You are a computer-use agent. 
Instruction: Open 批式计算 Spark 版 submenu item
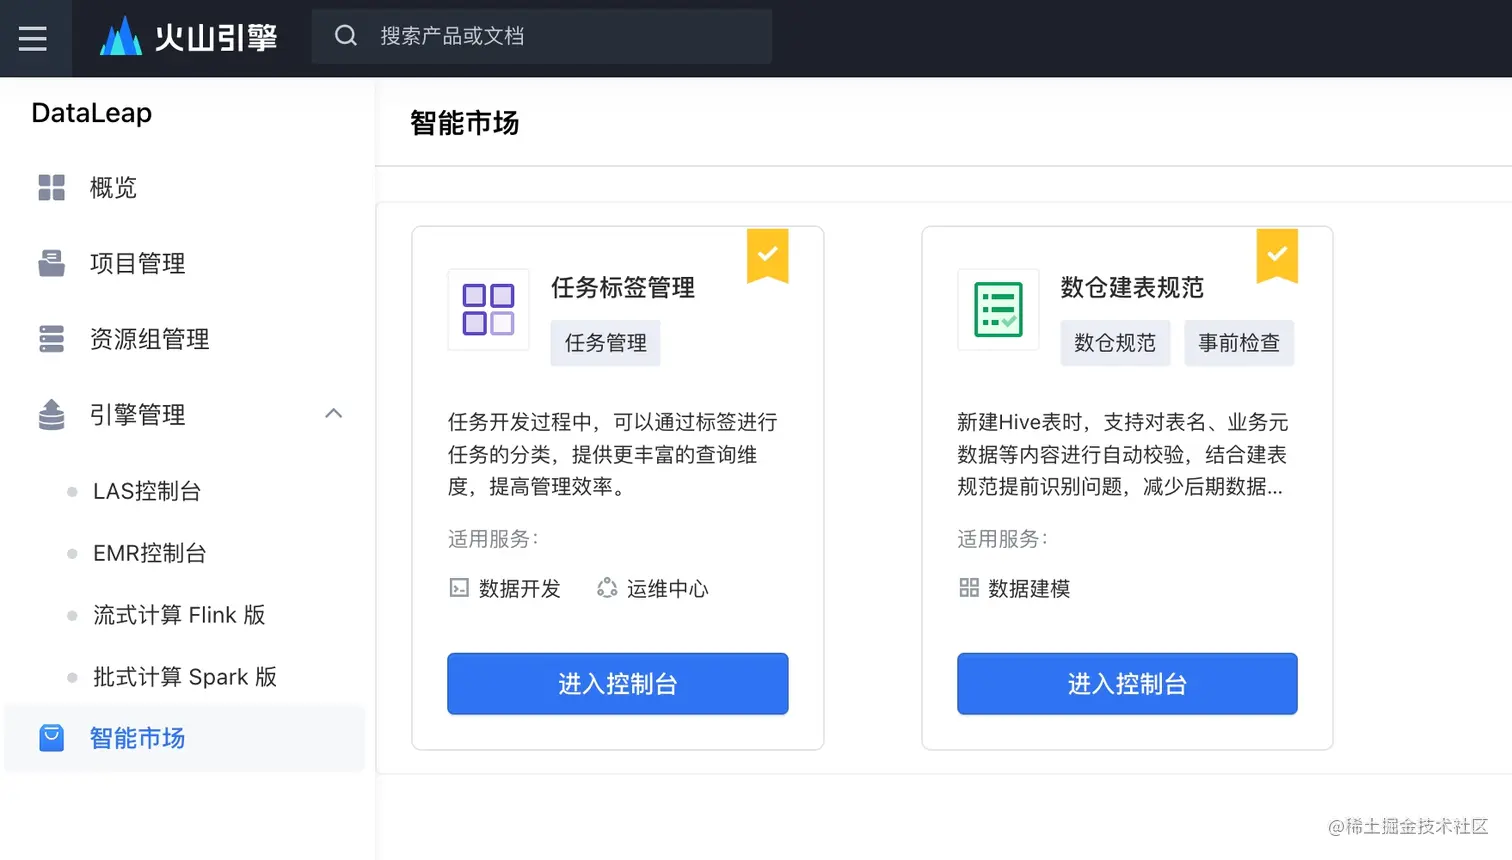tap(185, 677)
